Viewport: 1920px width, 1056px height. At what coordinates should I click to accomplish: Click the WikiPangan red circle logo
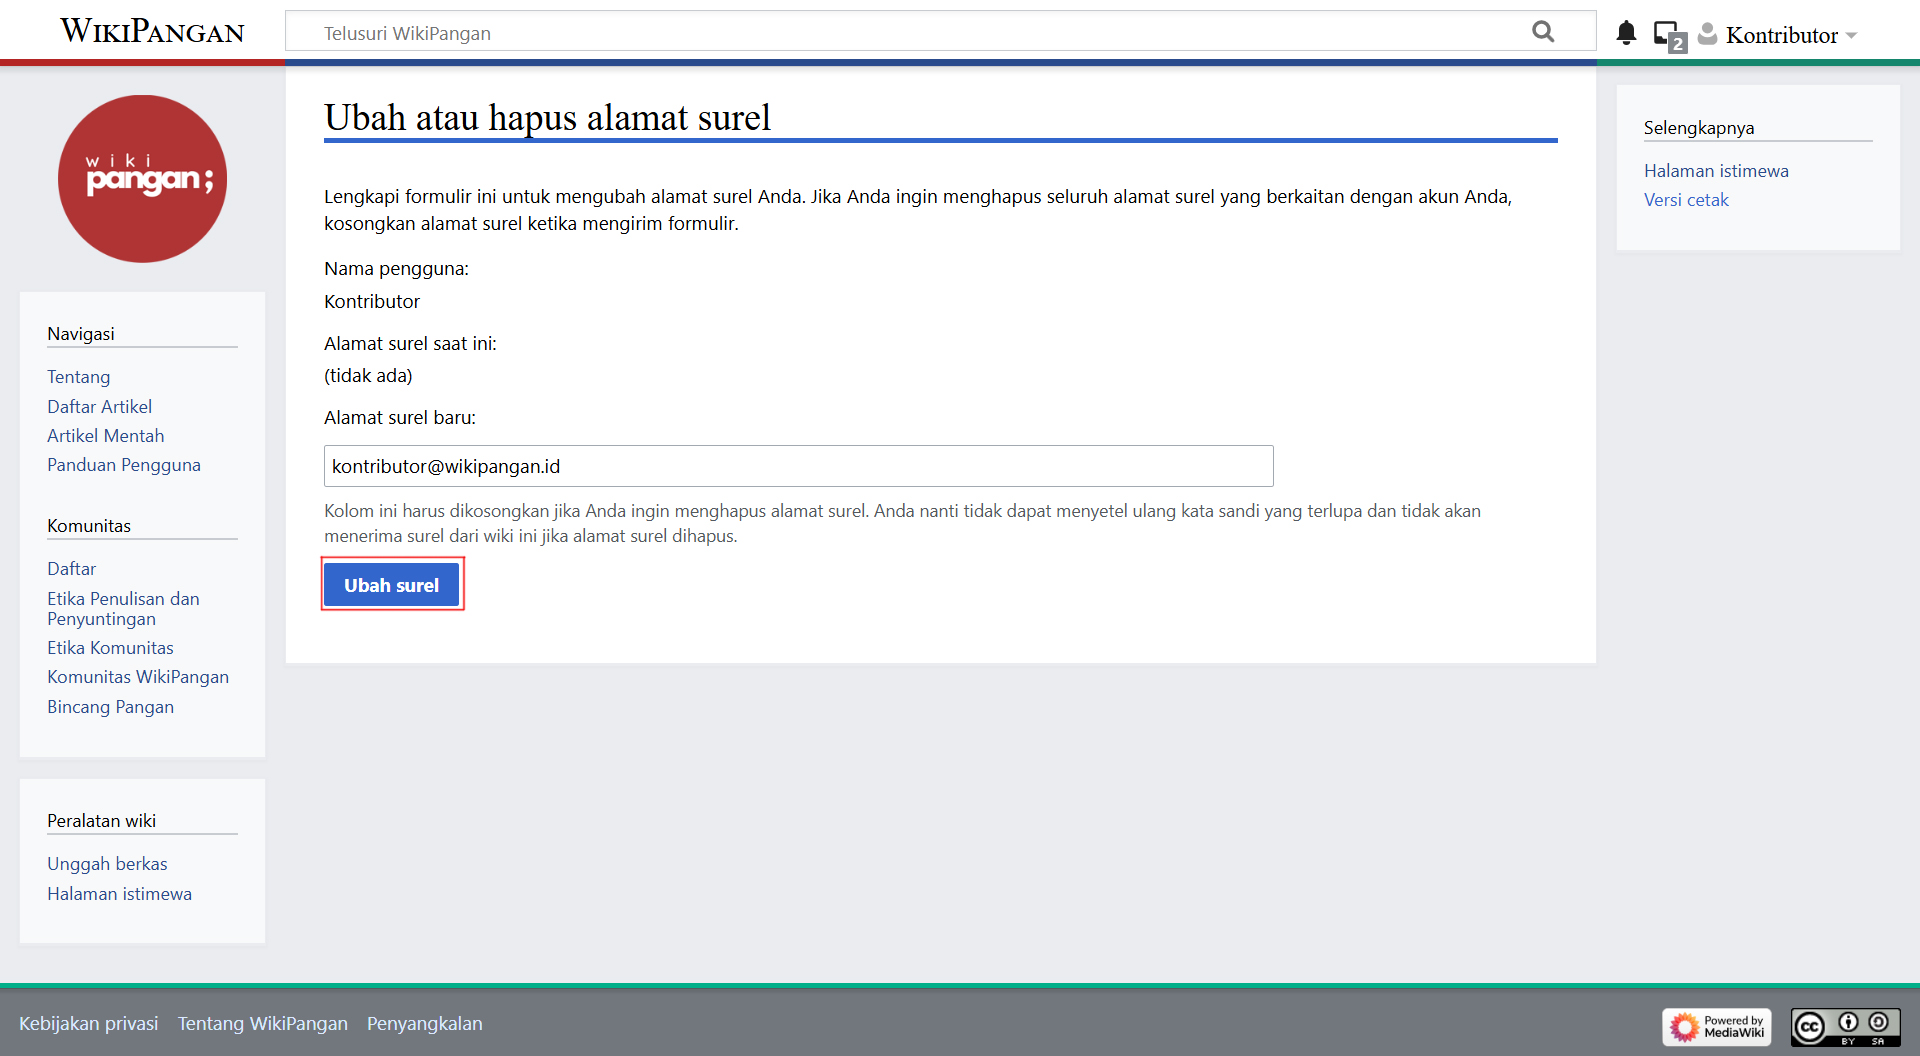(142, 179)
